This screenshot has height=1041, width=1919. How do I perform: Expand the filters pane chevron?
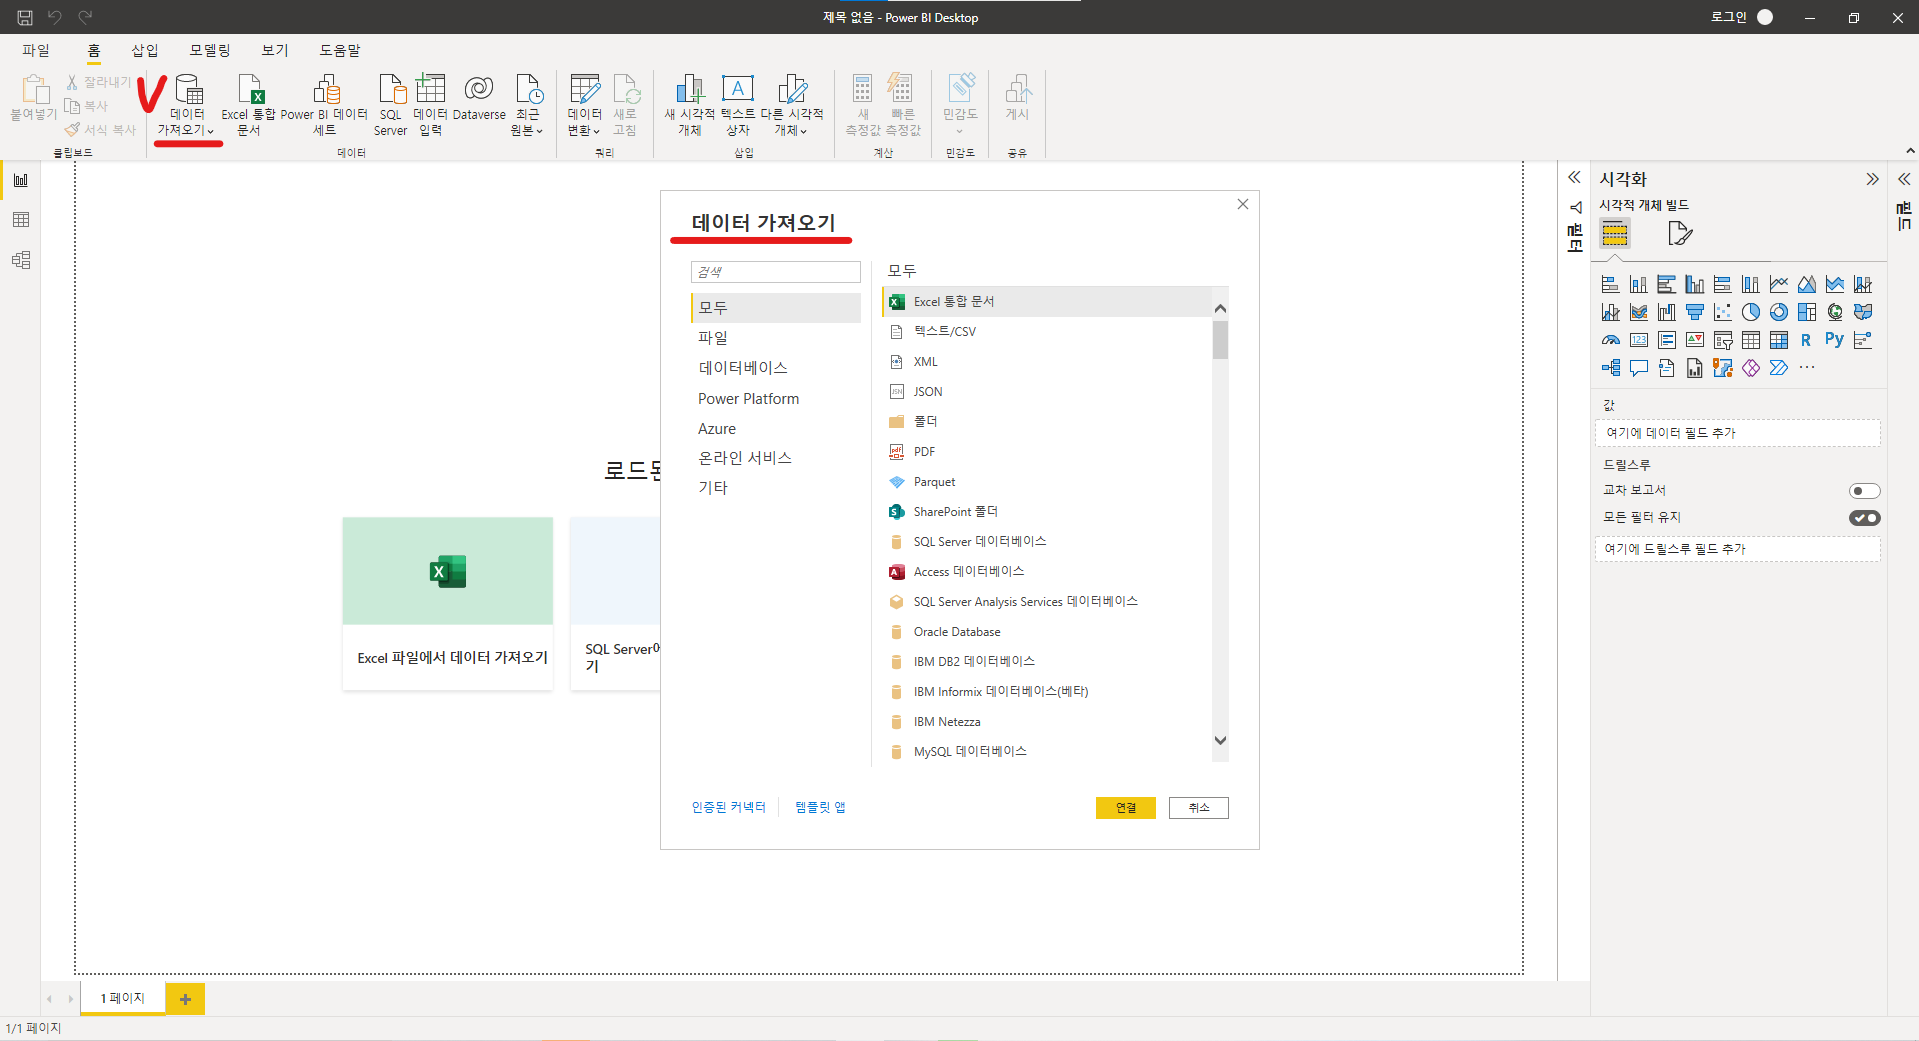tap(1574, 177)
